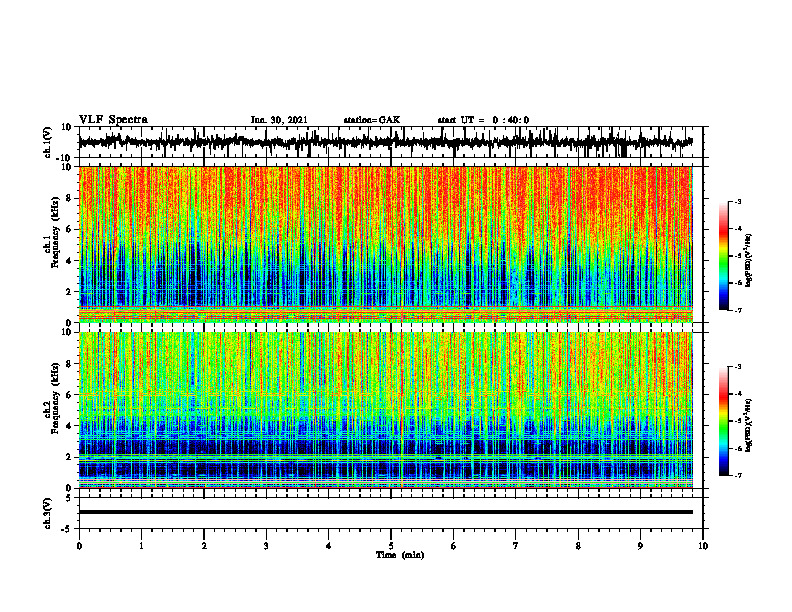Click the "-3" label on ch.1 color bar
This screenshot has width=792, height=612.
coord(737,201)
